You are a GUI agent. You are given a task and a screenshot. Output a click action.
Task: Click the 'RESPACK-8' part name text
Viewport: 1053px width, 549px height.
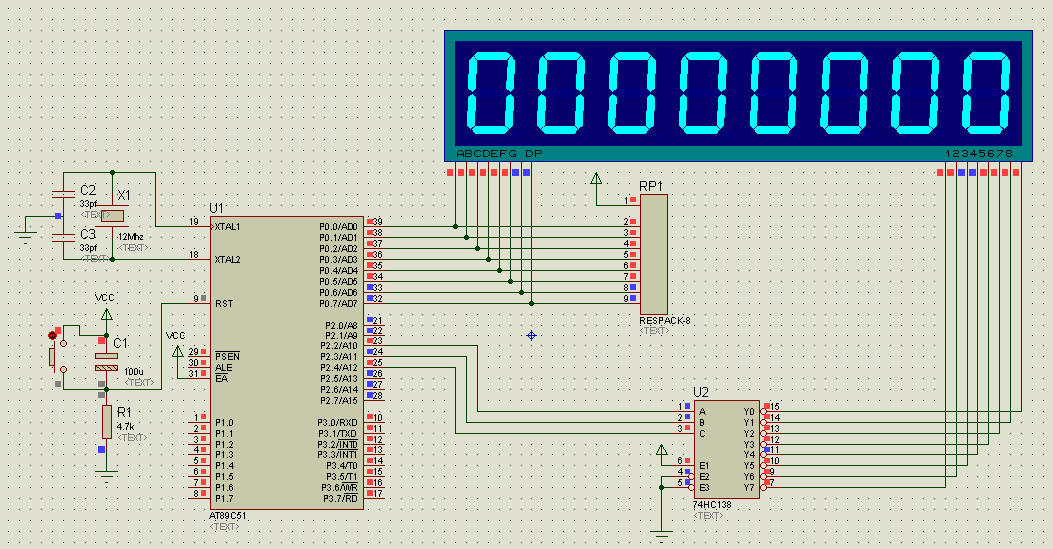click(665, 321)
